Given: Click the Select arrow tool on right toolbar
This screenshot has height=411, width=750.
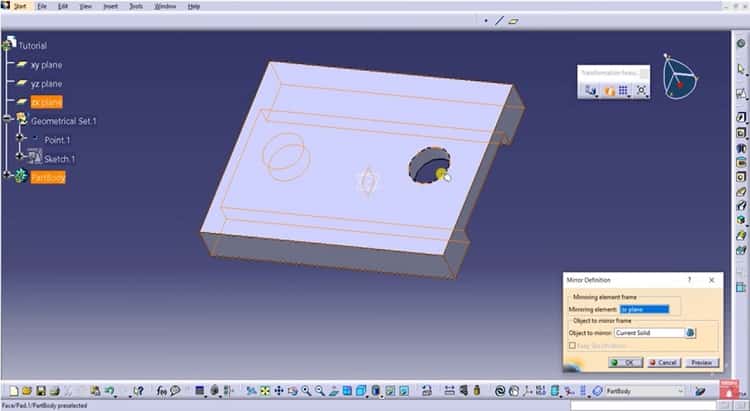Looking at the screenshot, I should [741, 66].
